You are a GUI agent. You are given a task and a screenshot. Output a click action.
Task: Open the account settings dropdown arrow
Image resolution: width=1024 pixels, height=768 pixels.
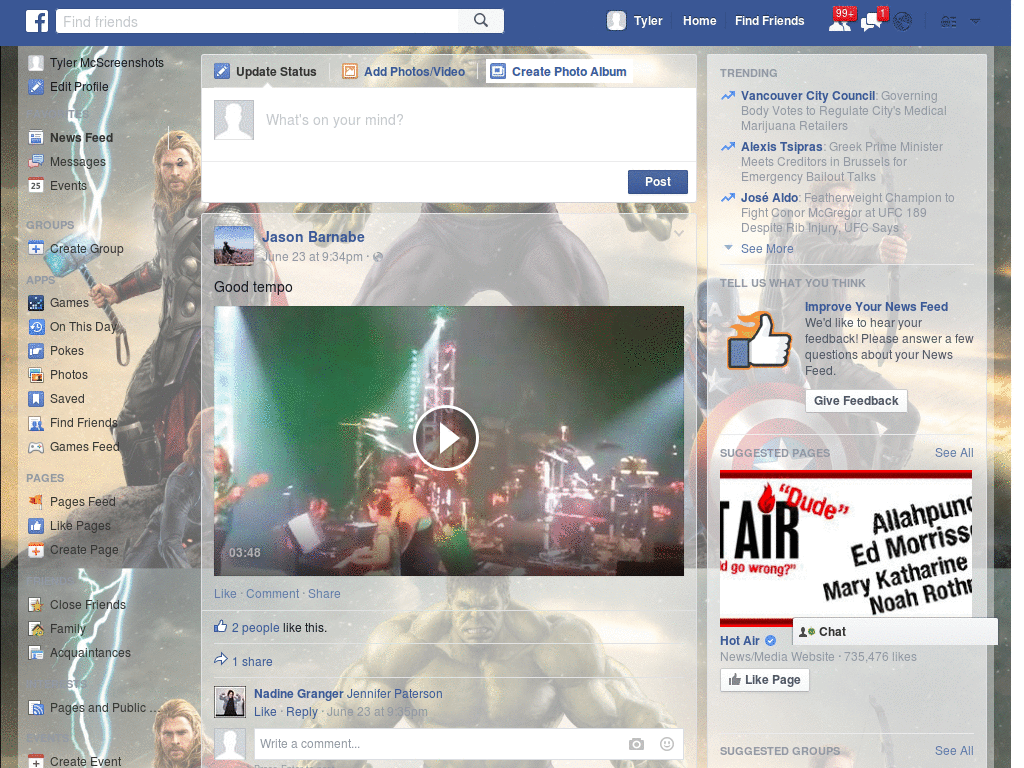(x=974, y=20)
